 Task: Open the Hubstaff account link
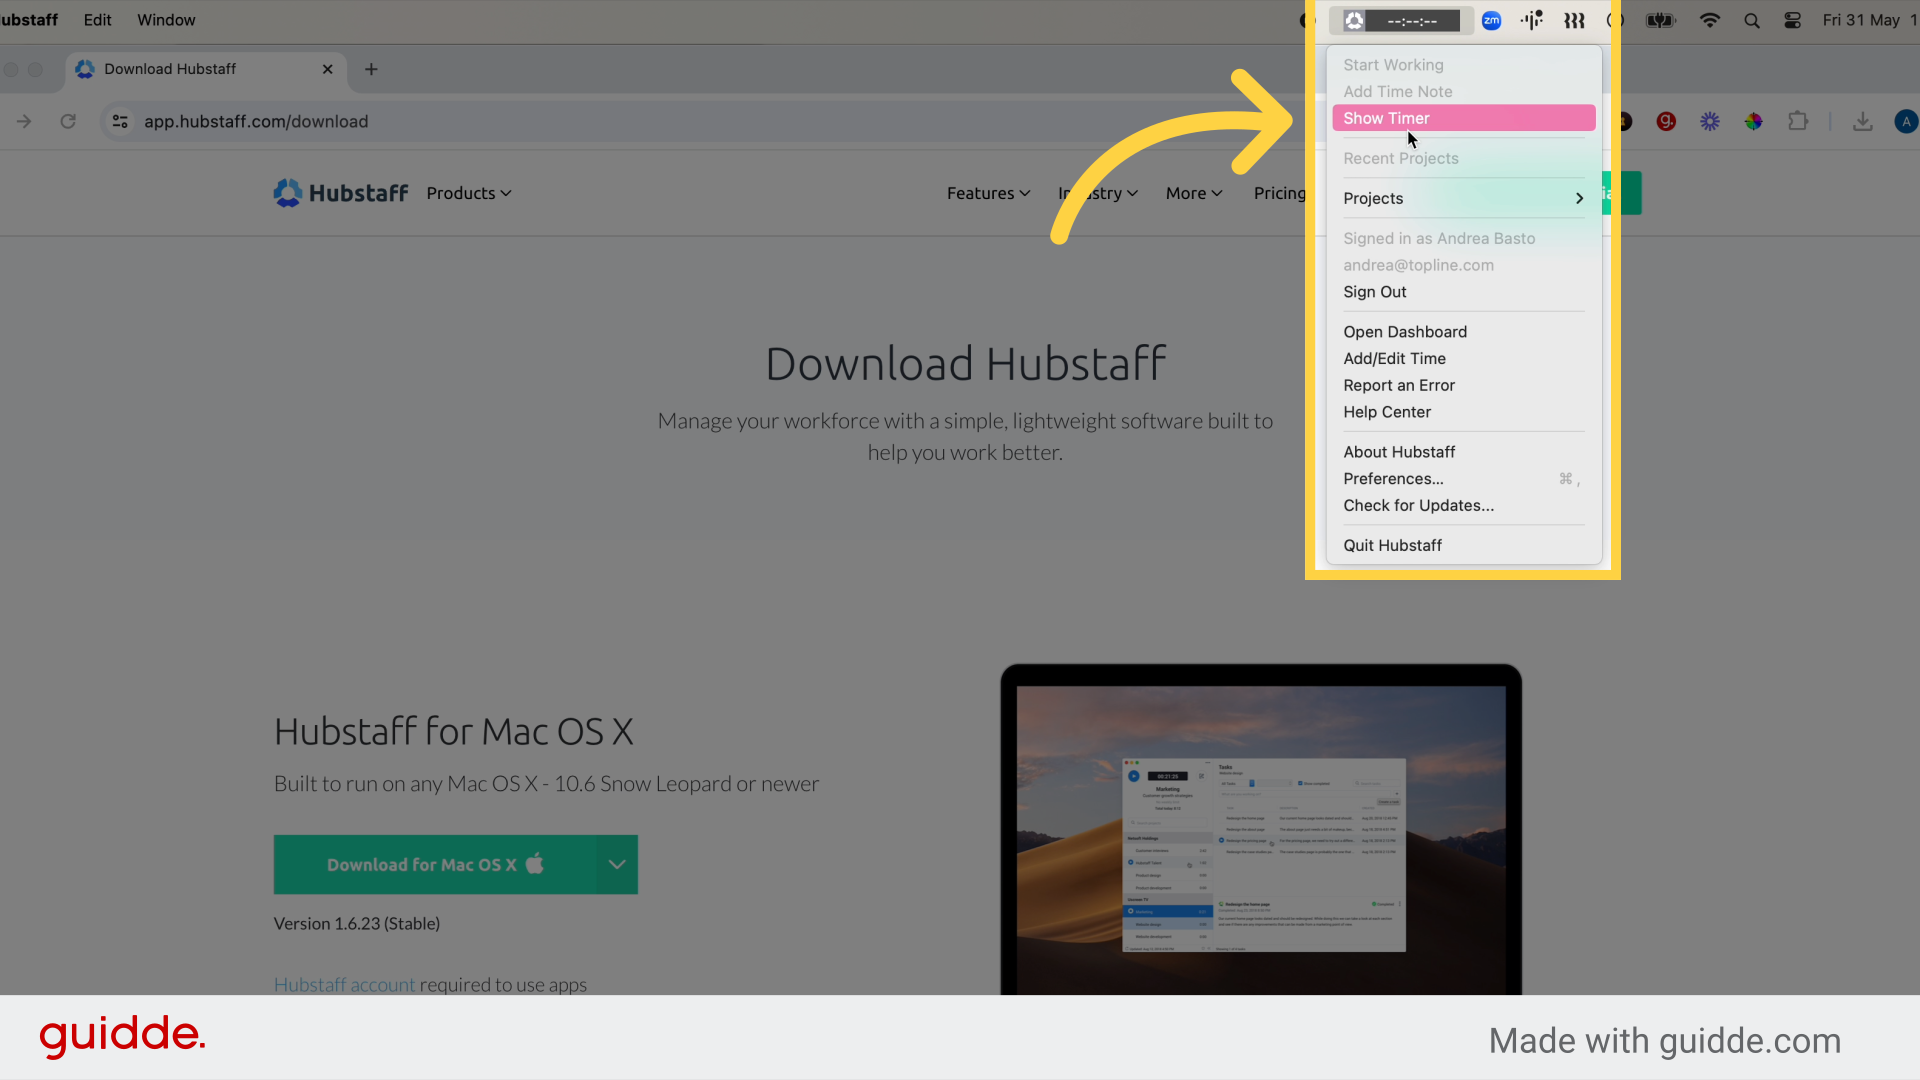click(x=344, y=984)
